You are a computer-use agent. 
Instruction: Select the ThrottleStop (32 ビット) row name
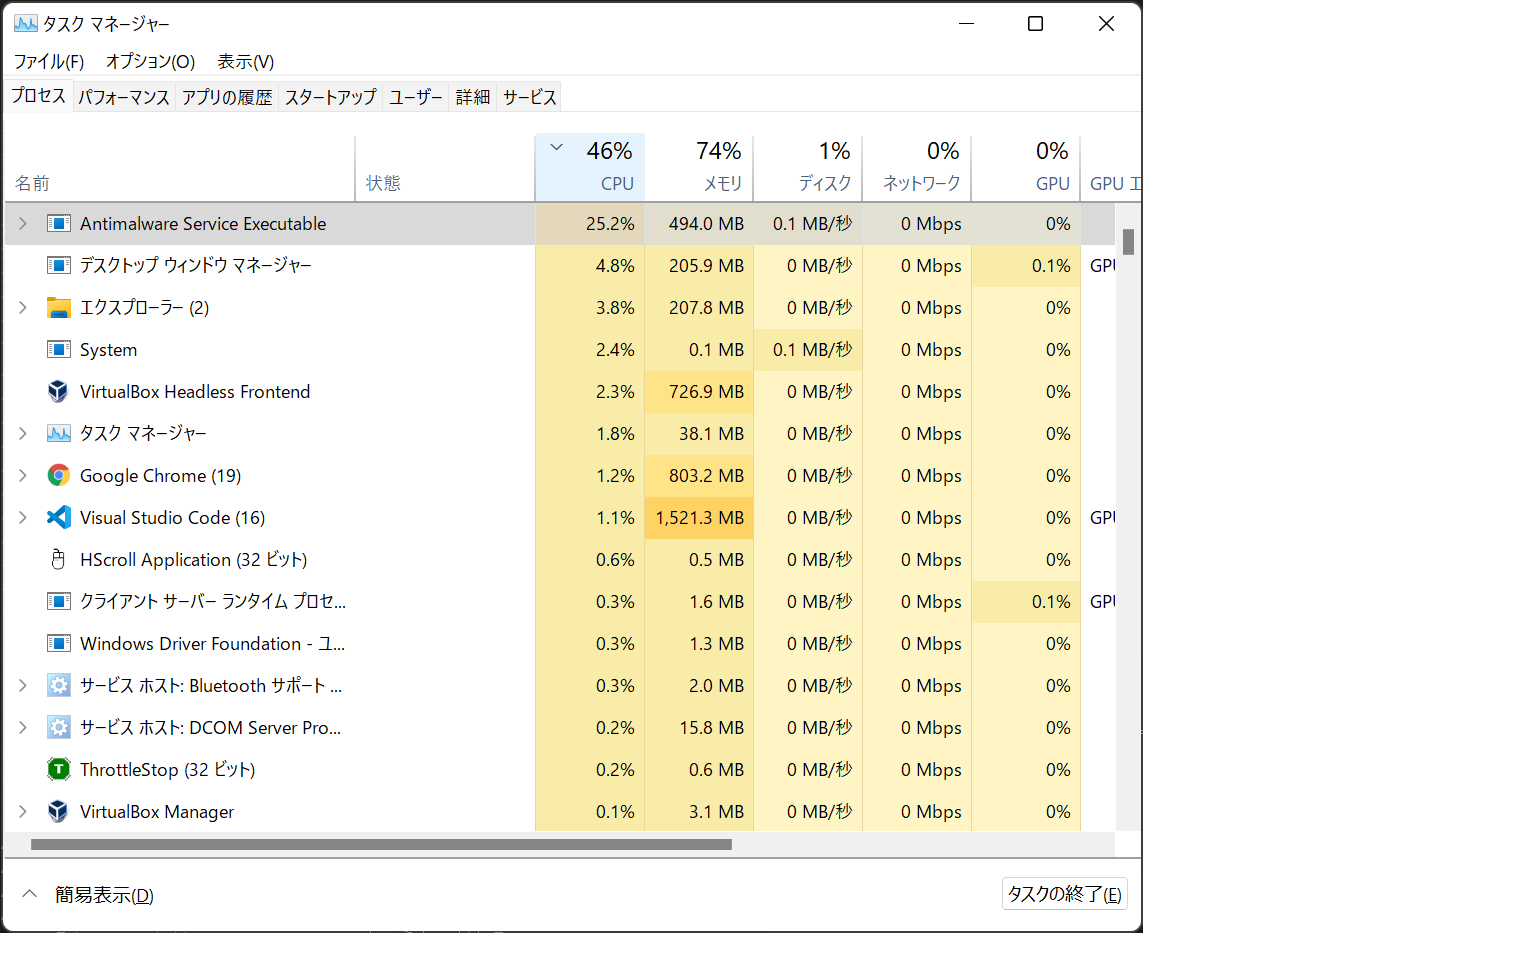click(168, 770)
